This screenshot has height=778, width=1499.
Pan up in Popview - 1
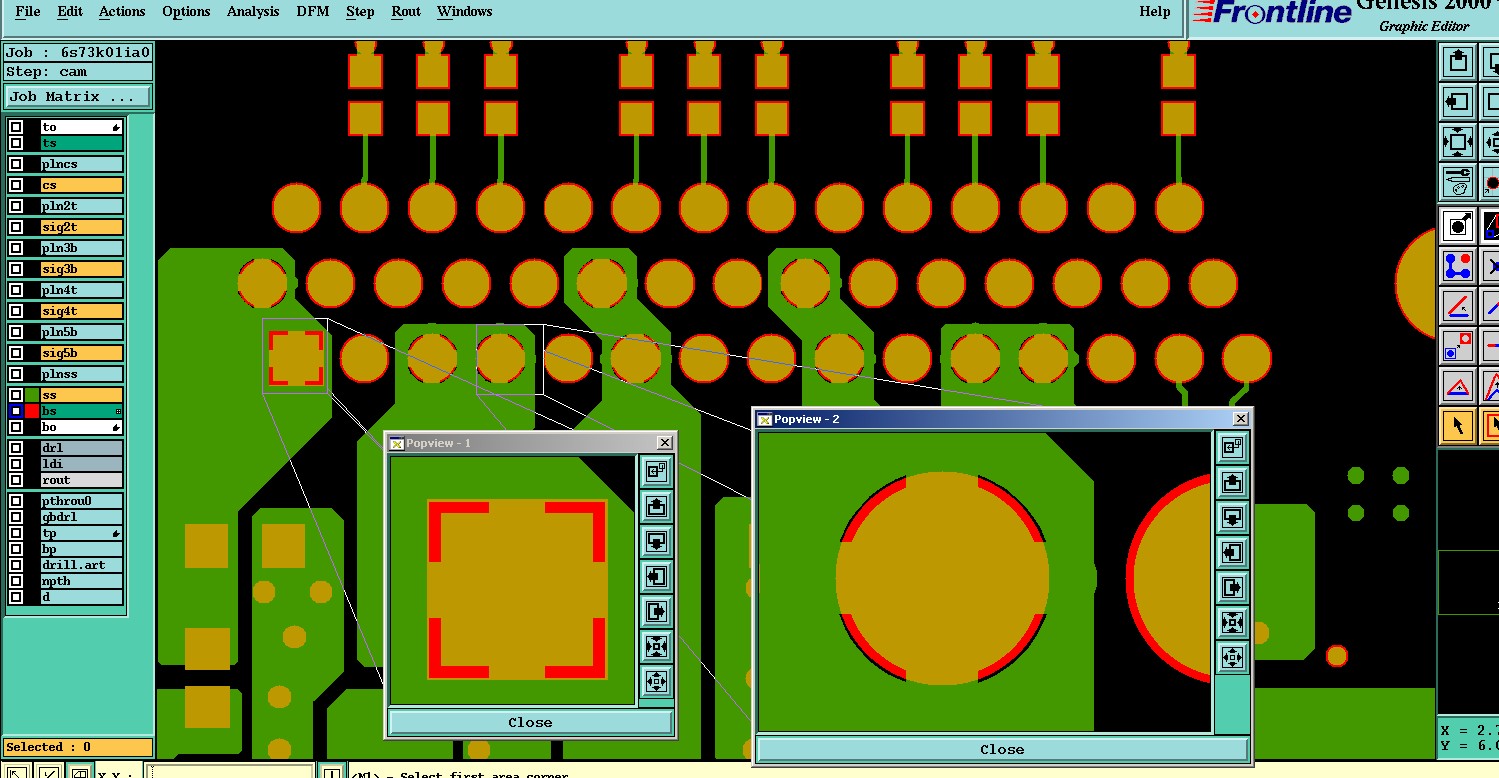[657, 507]
